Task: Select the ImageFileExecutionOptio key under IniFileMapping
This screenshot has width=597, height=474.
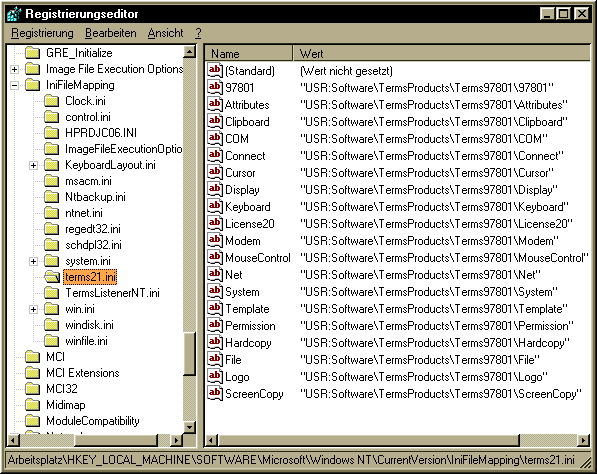Action: point(123,149)
